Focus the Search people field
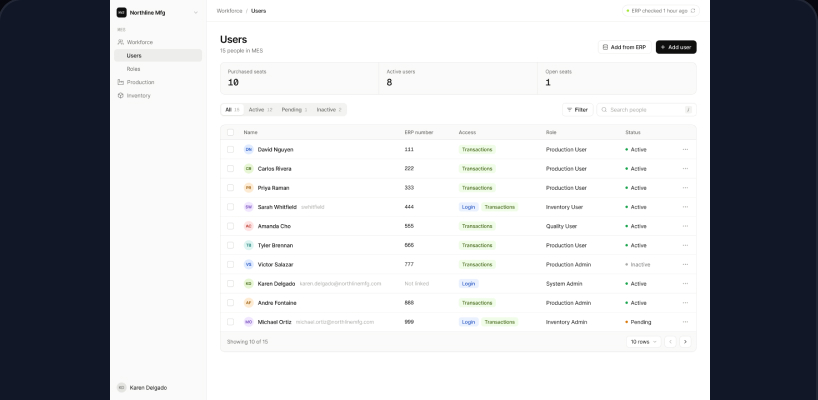This screenshot has width=818, height=400. [x=646, y=110]
